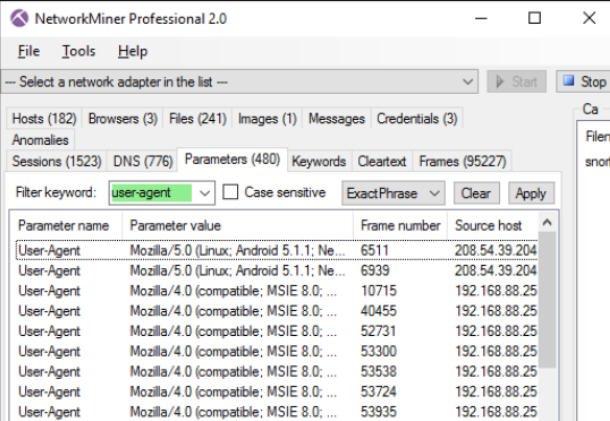Switch to the Cleartext tab

click(x=382, y=161)
